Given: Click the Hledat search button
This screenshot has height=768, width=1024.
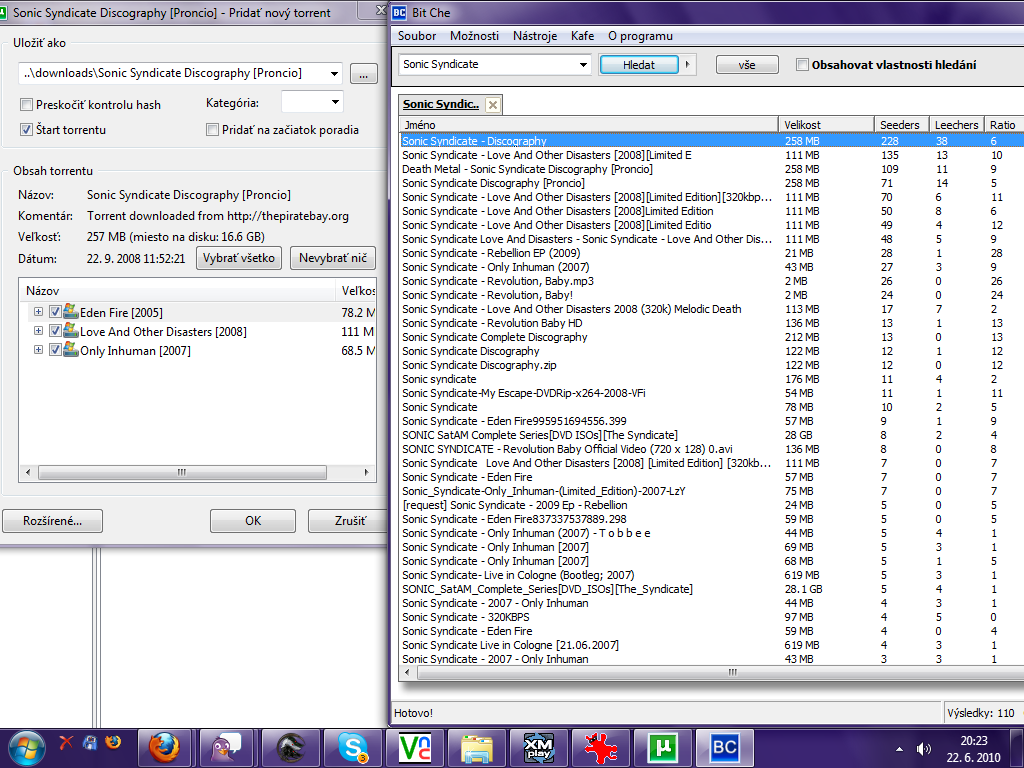Looking at the screenshot, I should [639, 65].
